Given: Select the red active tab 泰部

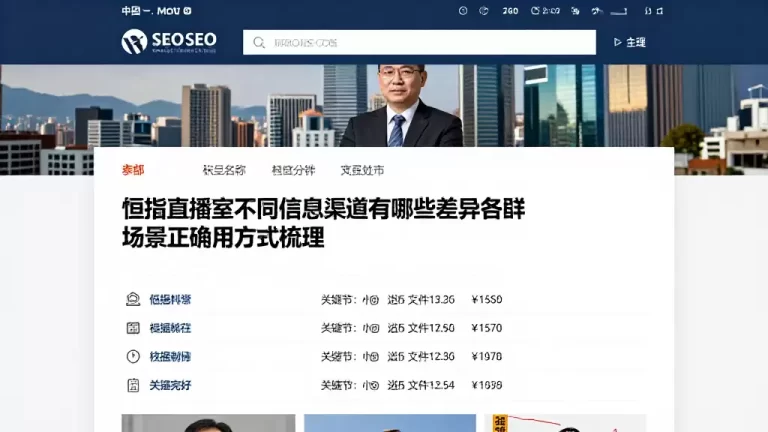Looking at the screenshot, I should 133,170.
